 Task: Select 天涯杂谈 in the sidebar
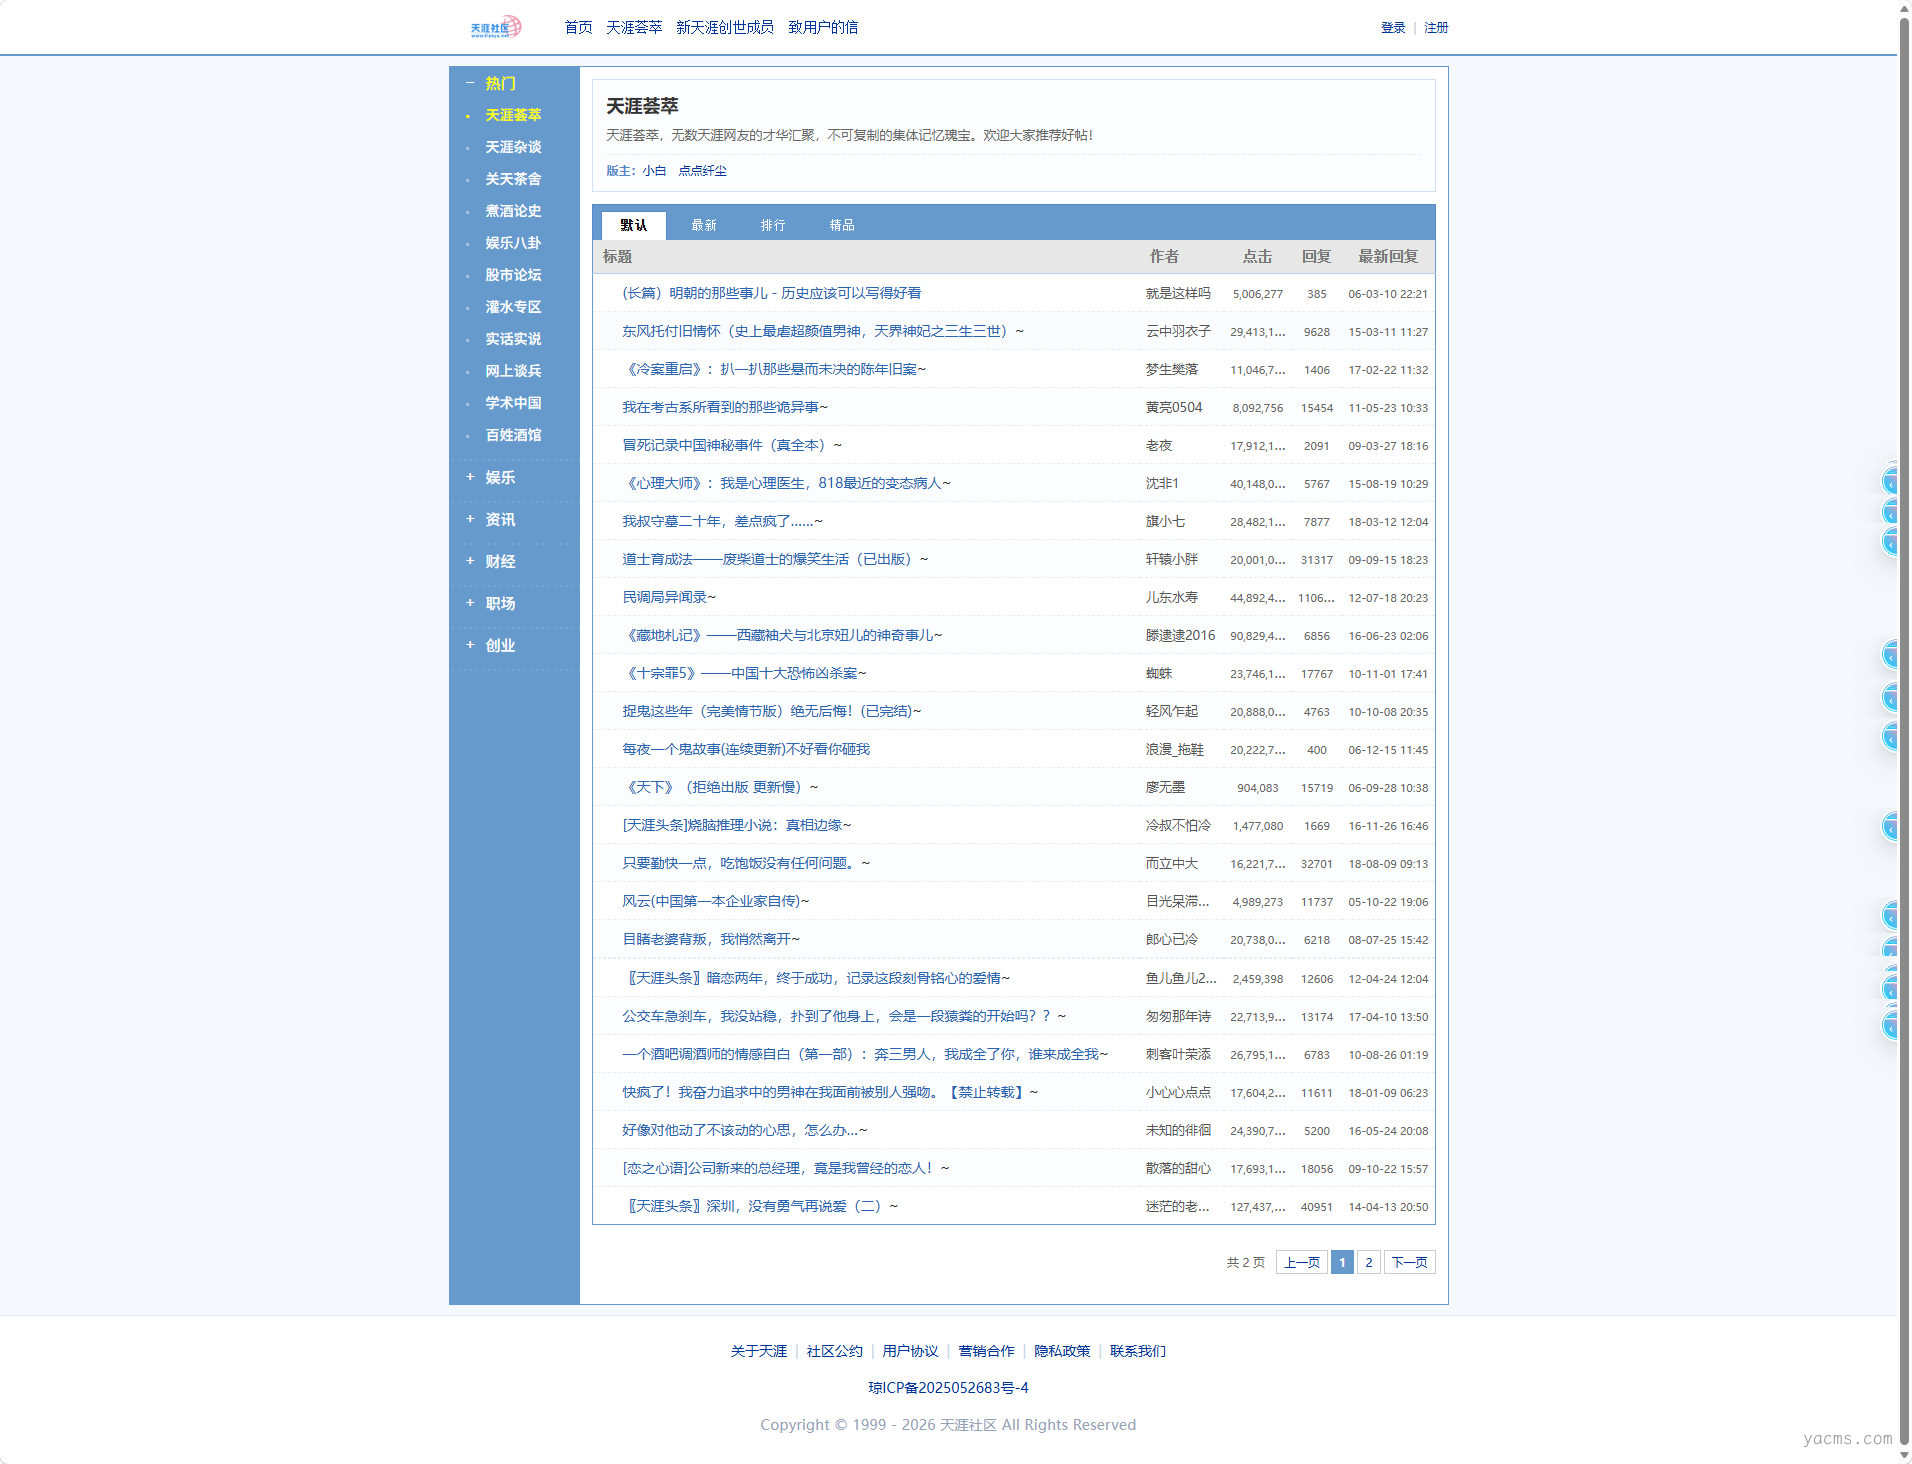(x=513, y=147)
